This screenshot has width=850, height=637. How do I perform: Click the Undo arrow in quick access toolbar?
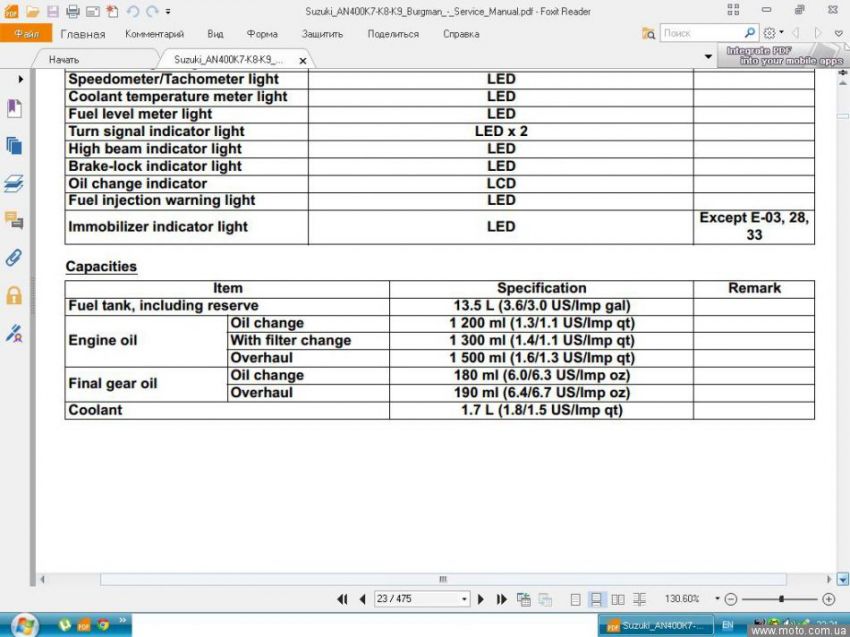click(x=133, y=11)
